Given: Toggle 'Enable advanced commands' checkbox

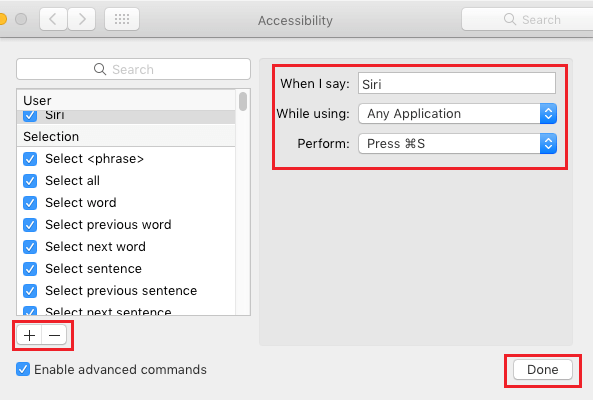Looking at the screenshot, I should click(23, 369).
